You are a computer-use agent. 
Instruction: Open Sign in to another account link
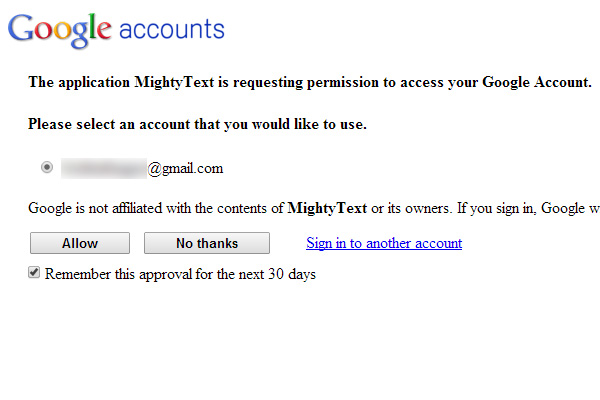pos(384,243)
